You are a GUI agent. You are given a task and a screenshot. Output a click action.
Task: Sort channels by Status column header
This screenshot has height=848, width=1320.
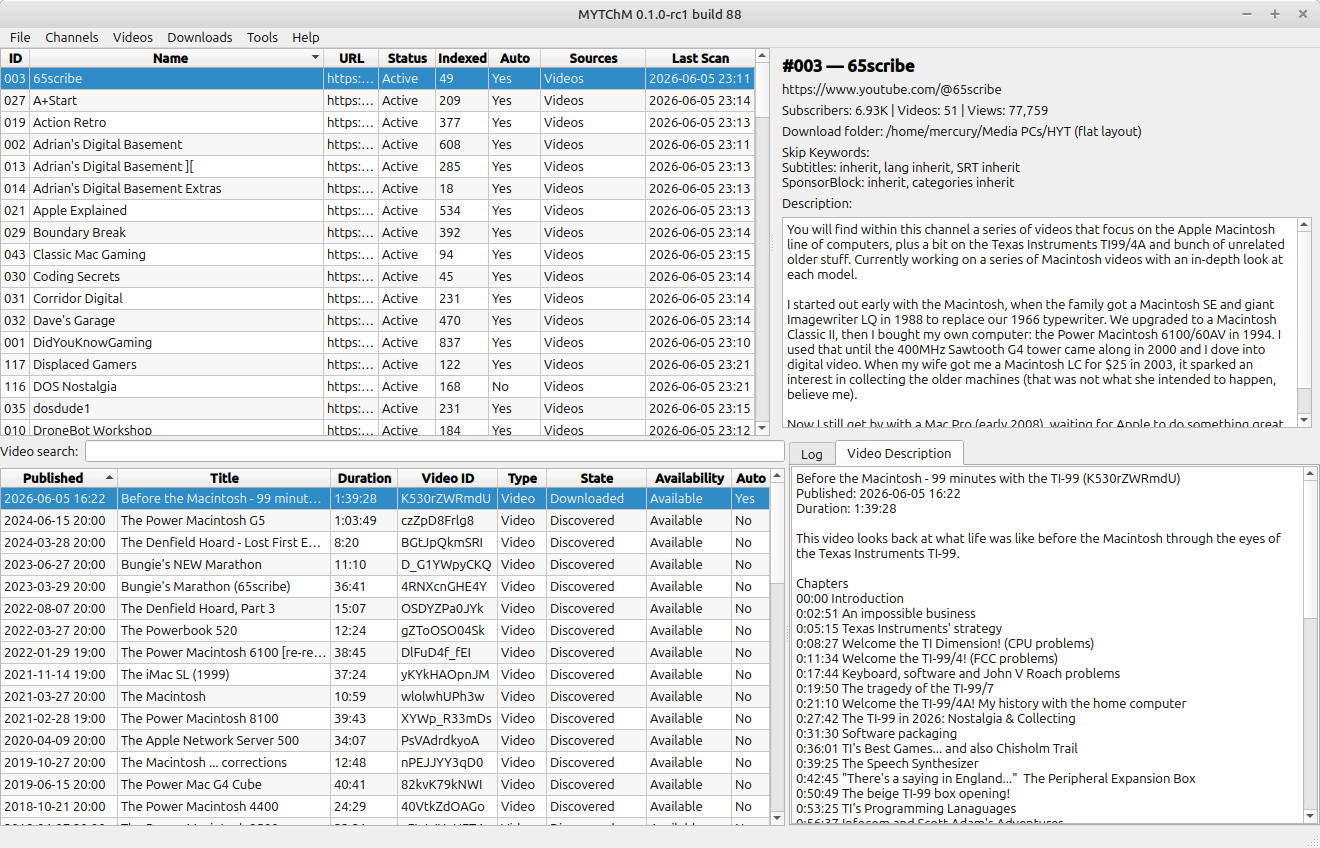coord(407,58)
